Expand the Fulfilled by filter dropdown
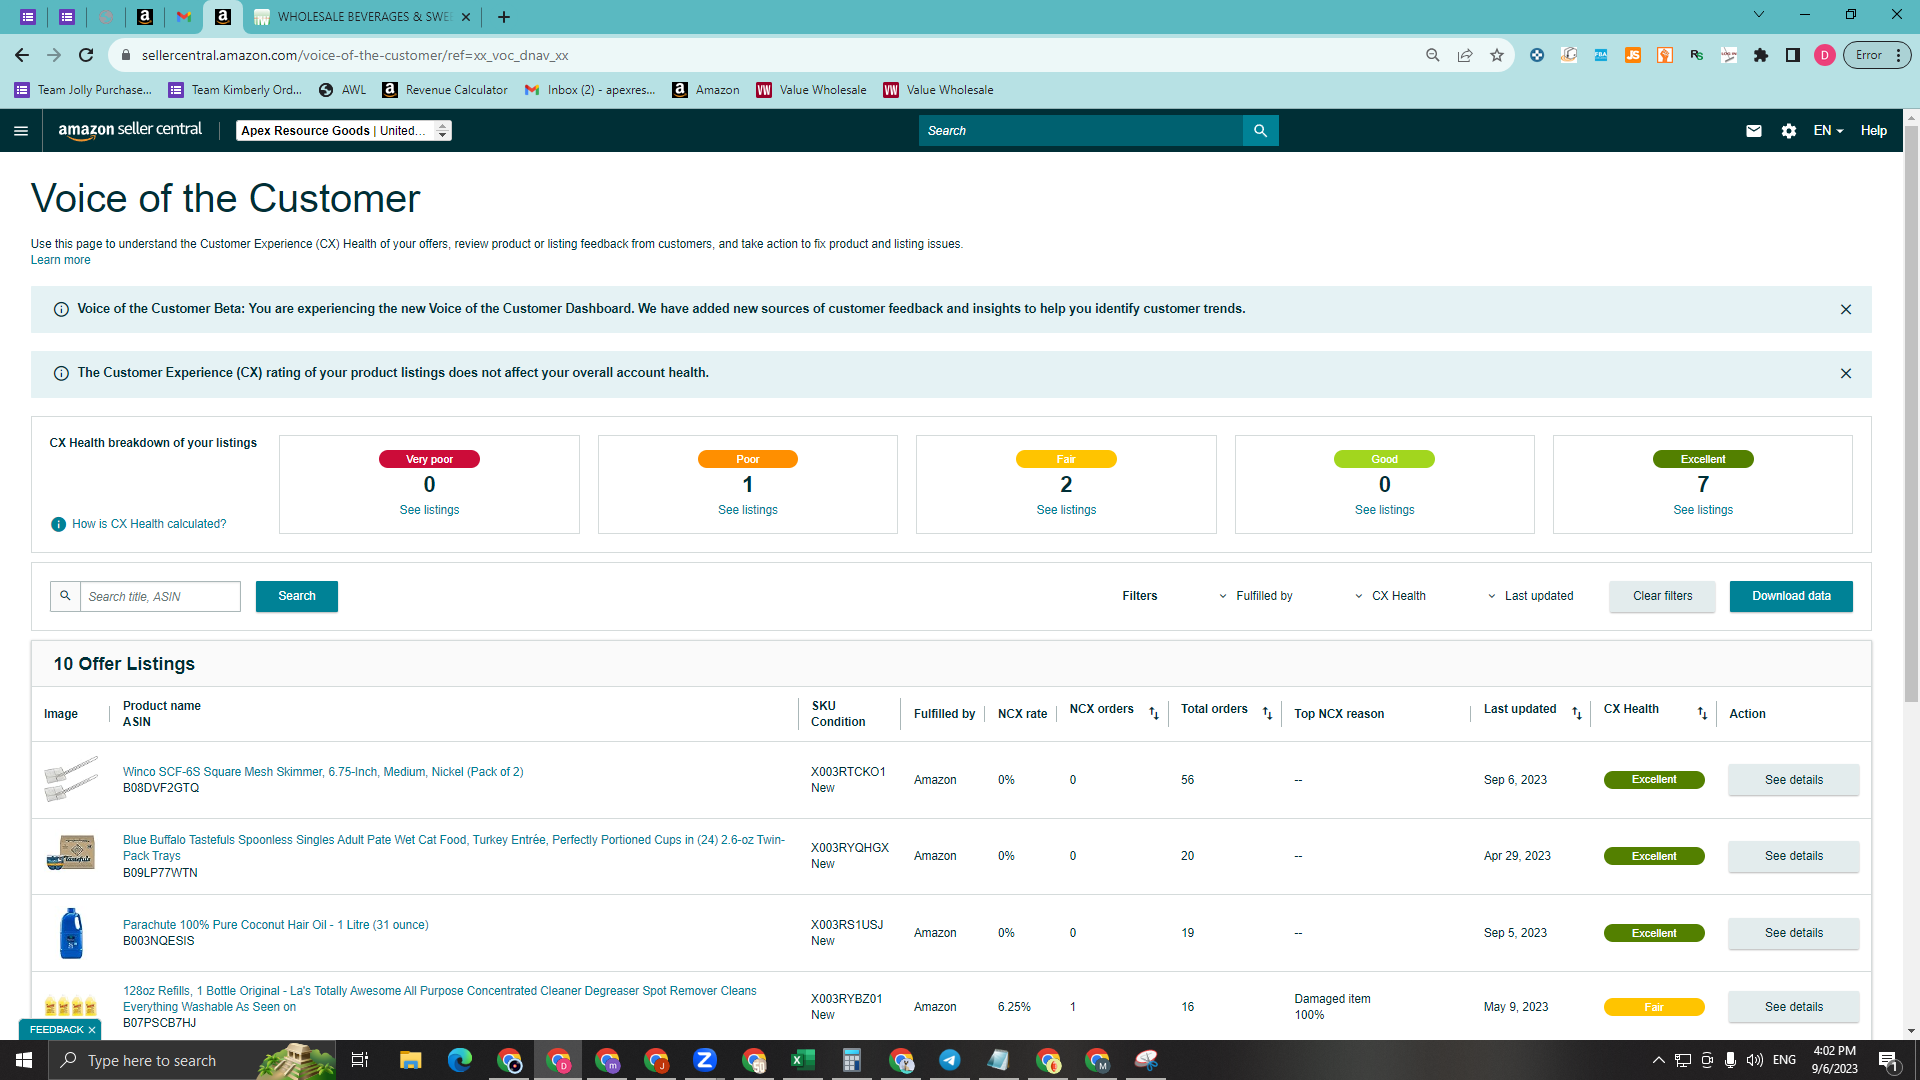Image resolution: width=1920 pixels, height=1080 pixels. coord(1255,597)
